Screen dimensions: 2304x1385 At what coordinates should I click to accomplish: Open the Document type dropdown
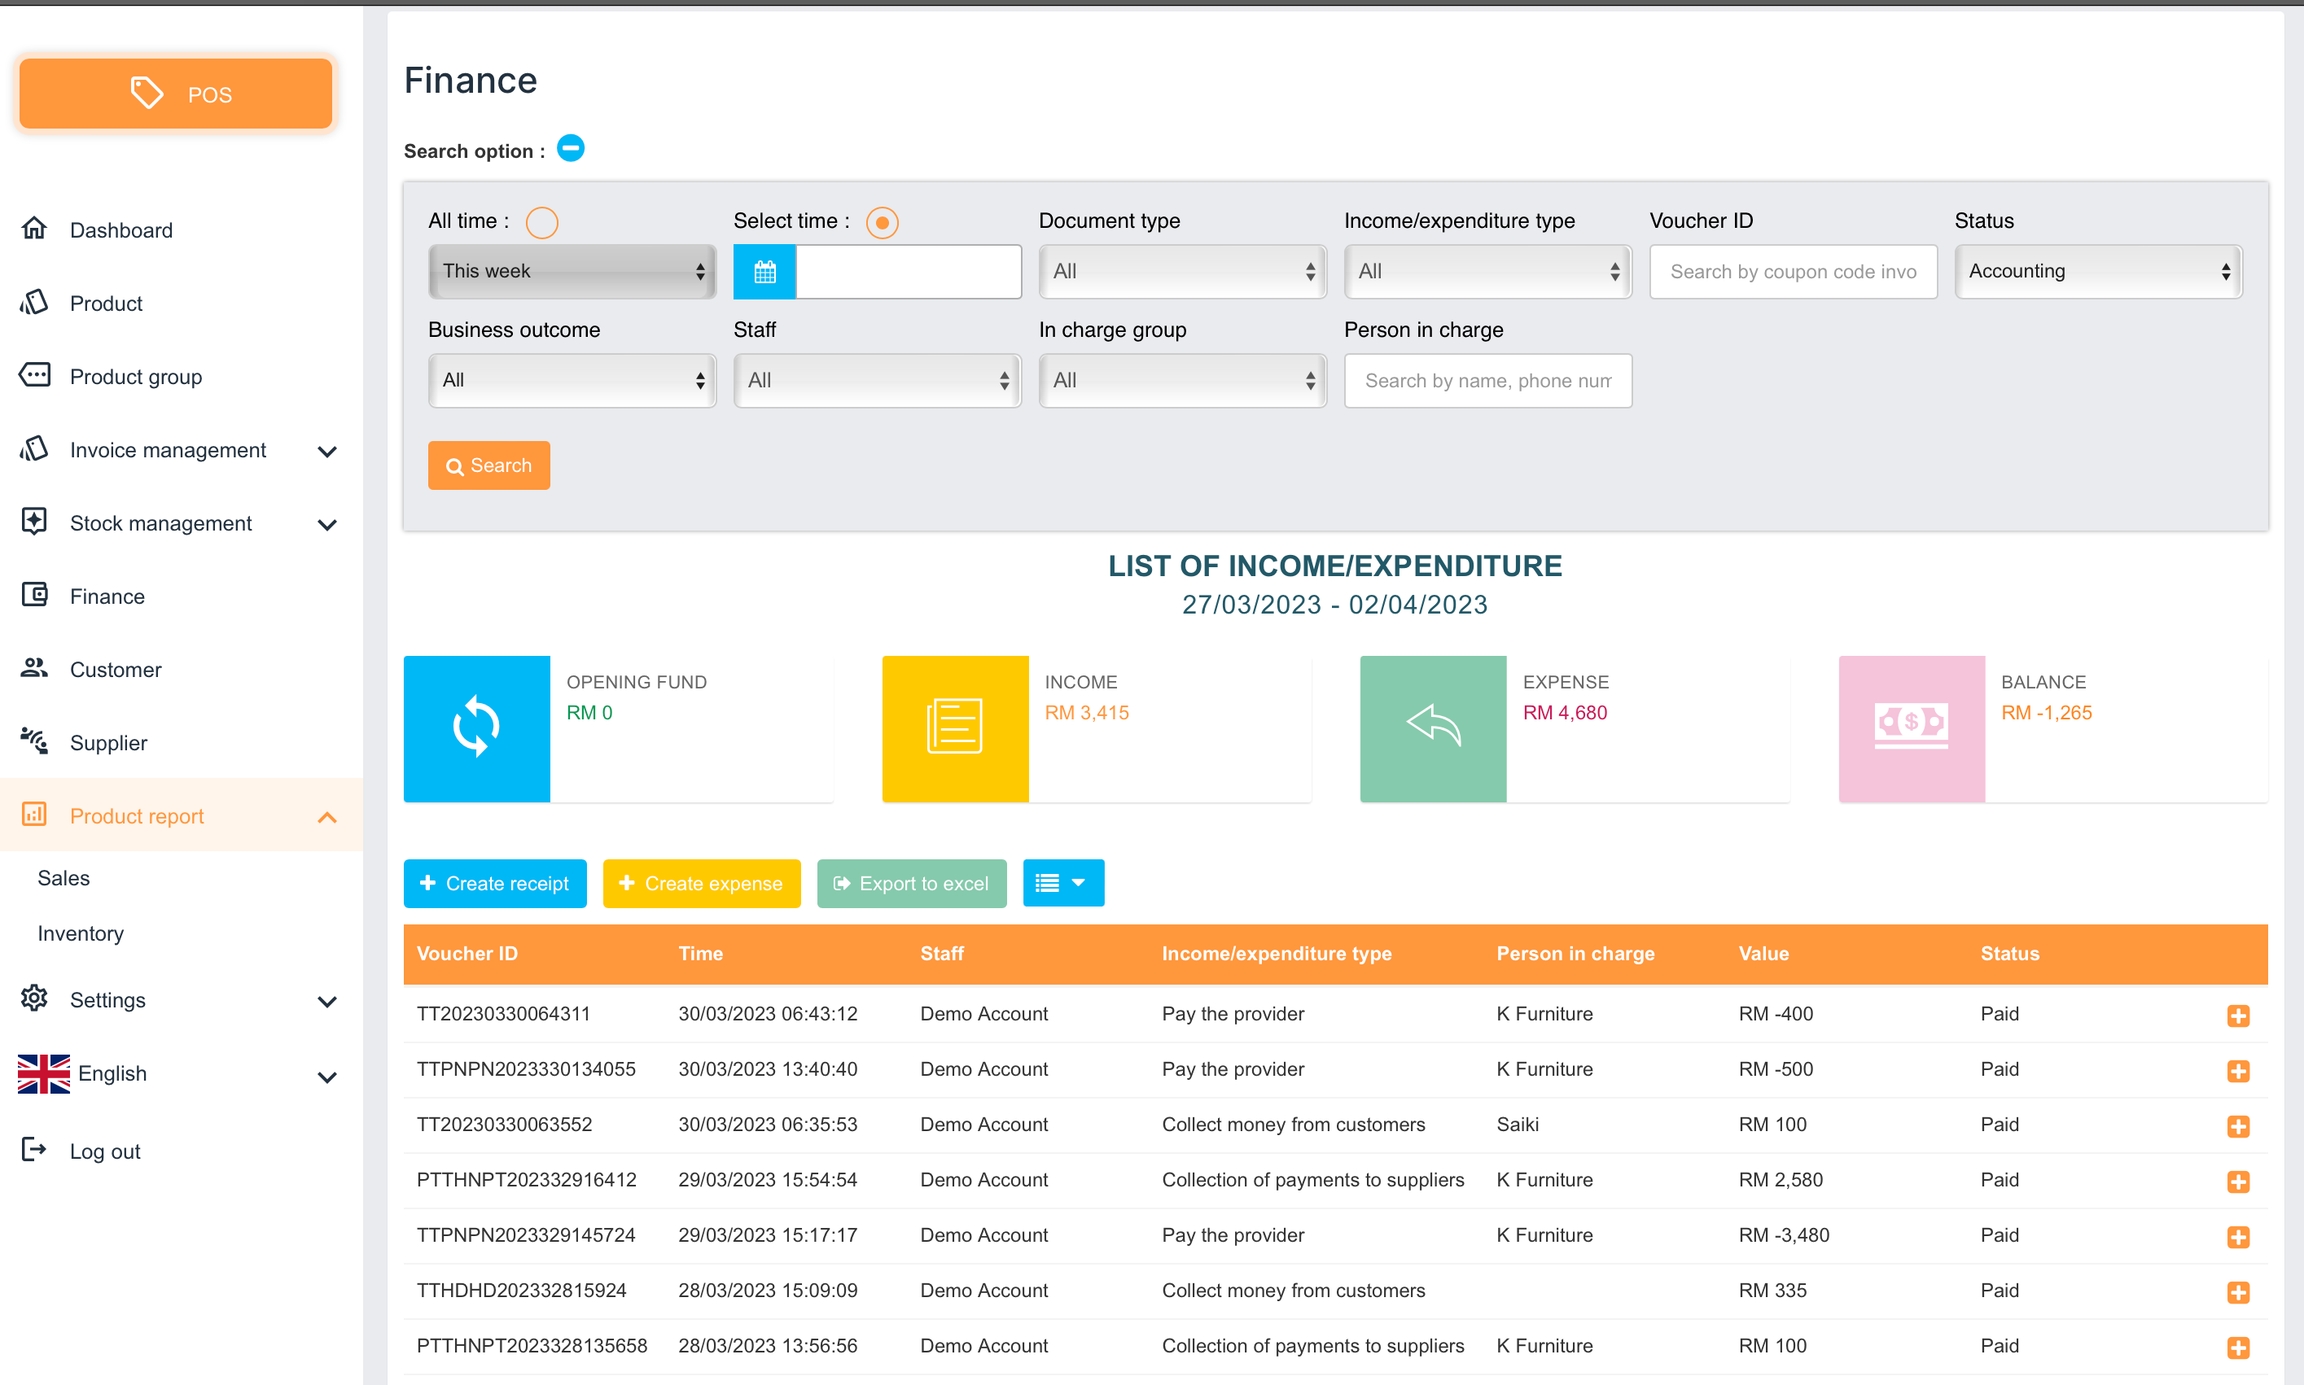(1182, 271)
